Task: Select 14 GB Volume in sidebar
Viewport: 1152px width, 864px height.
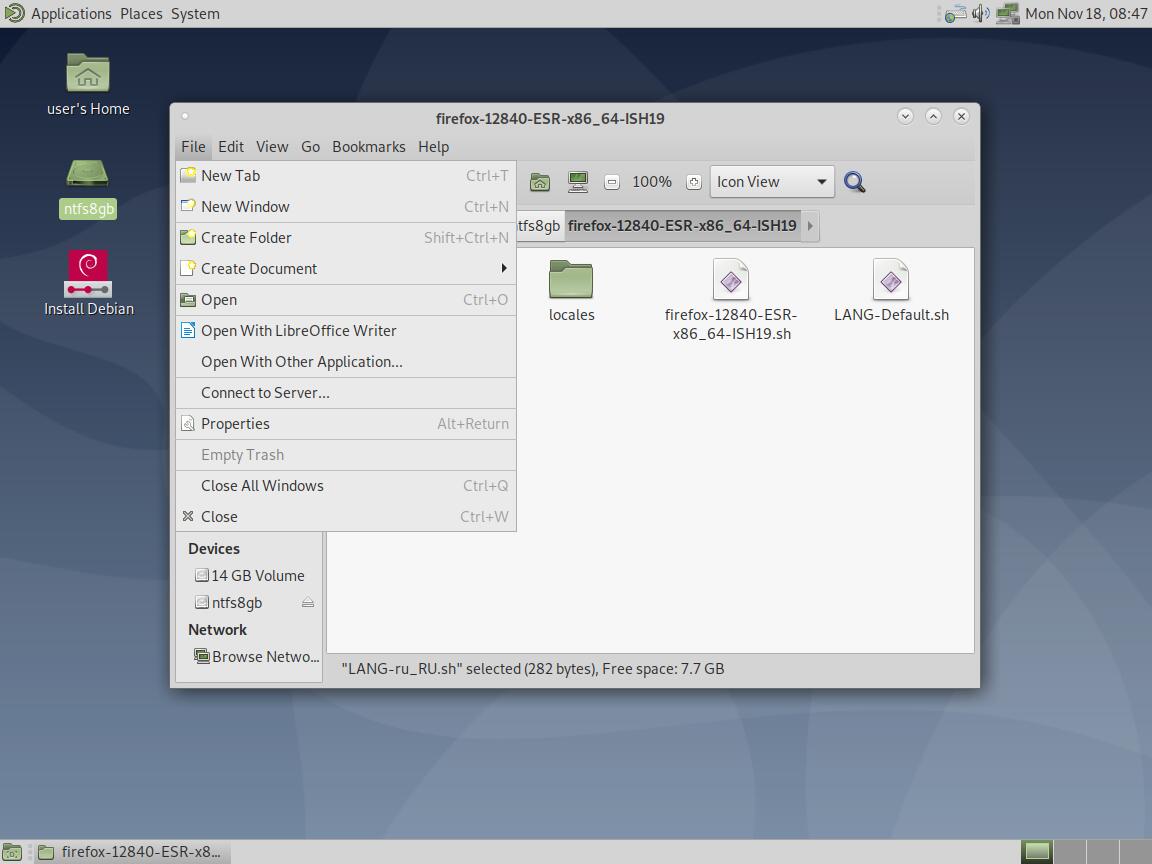Action: (250, 575)
